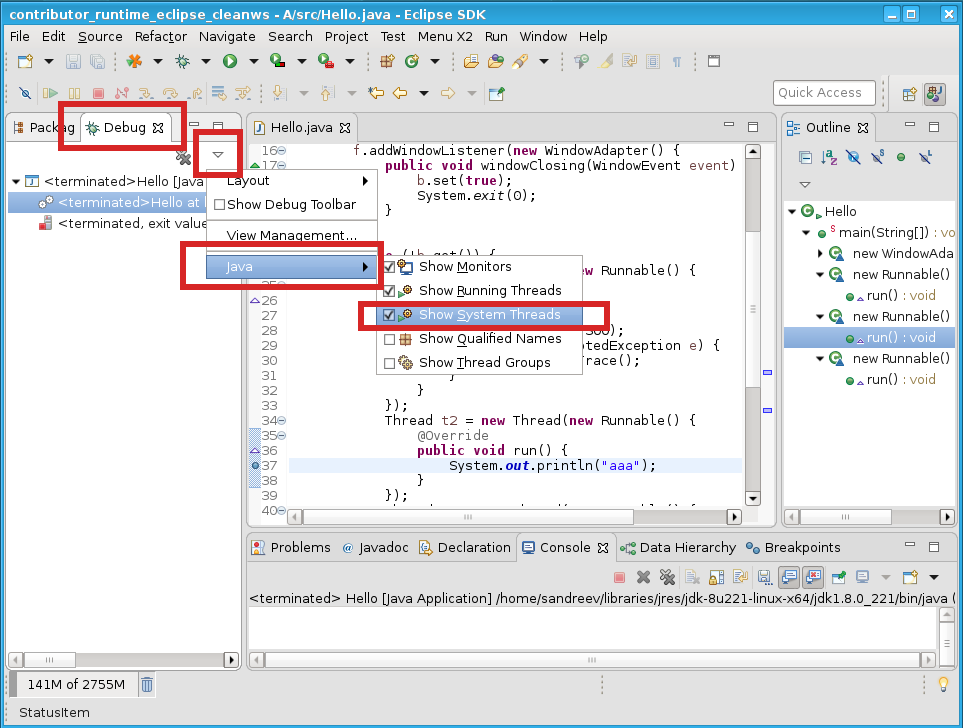
Task: Click the green Run button
Action: coord(230,61)
